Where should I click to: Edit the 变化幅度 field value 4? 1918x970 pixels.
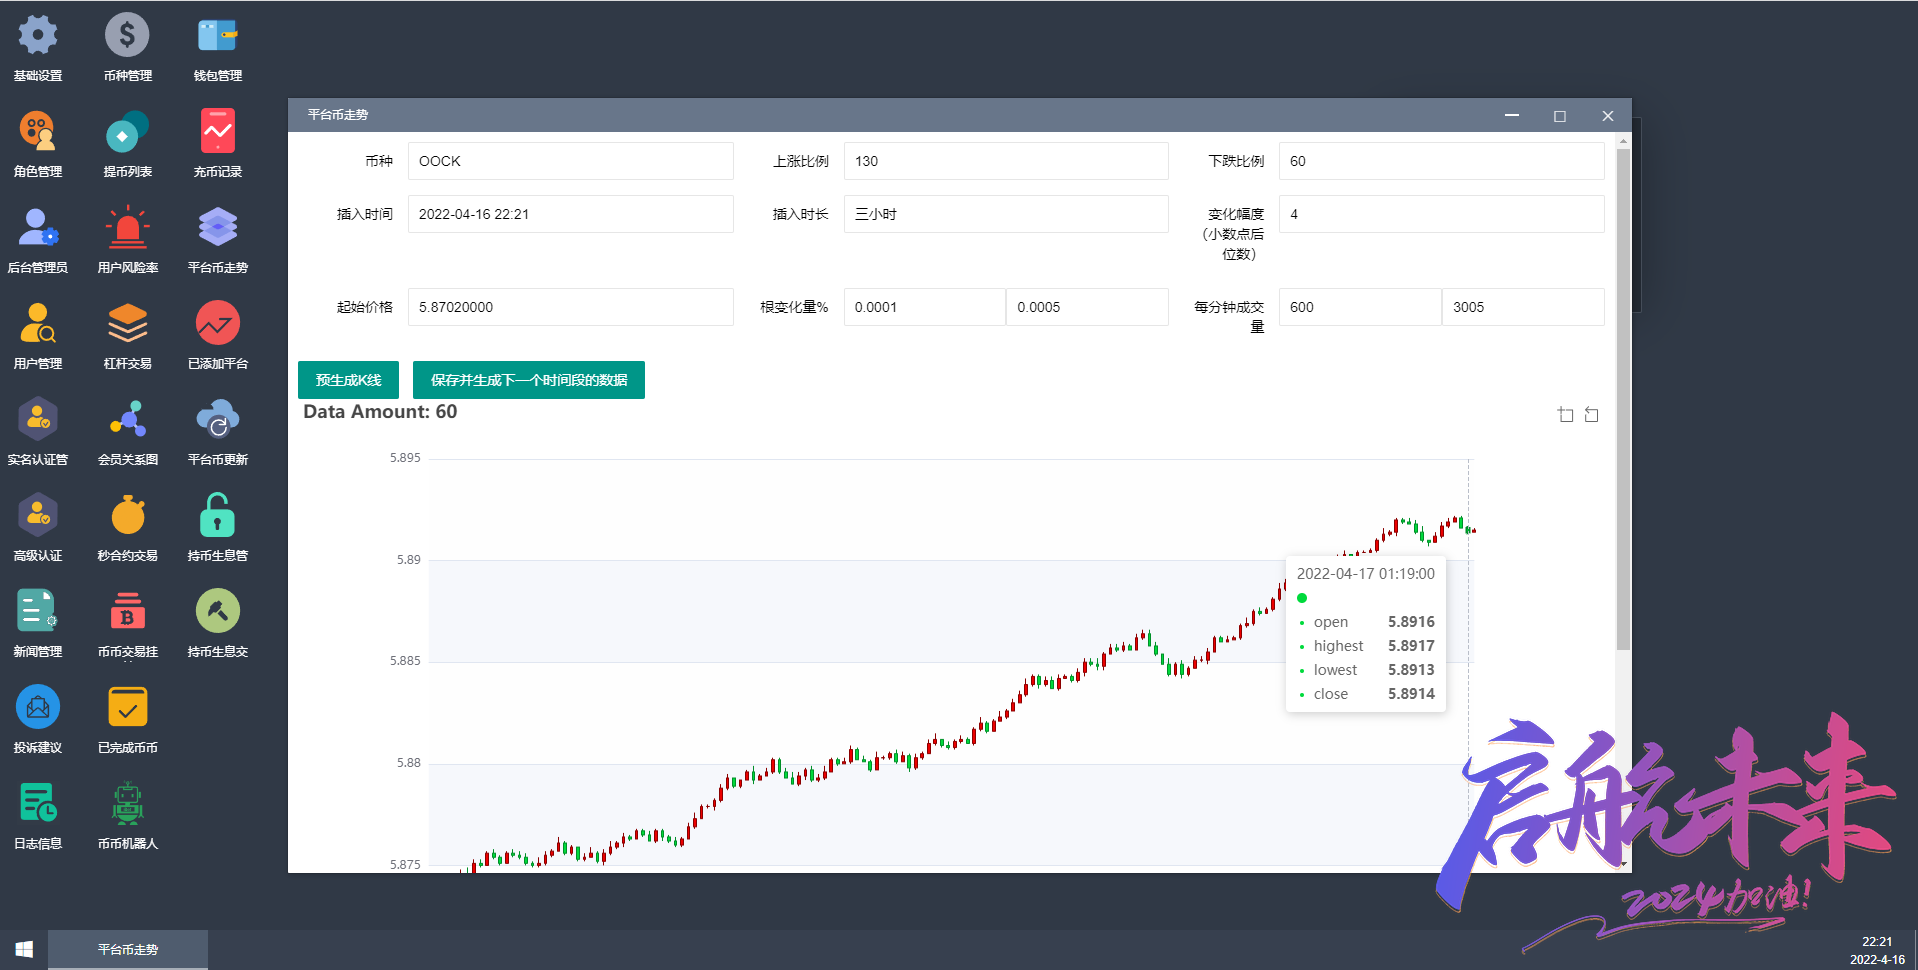coord(1442,214)
